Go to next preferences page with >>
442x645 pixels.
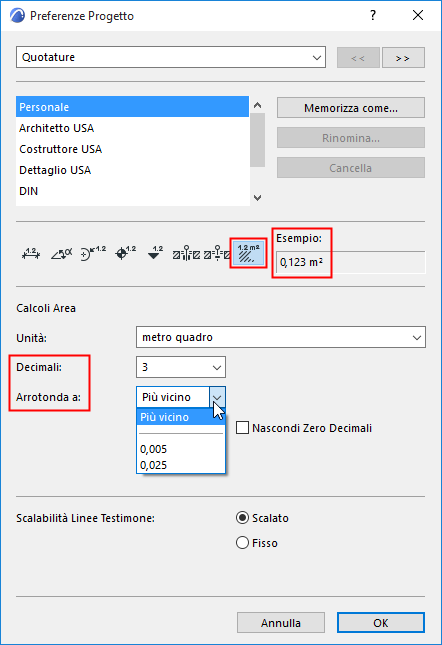[x=403, y=58]
